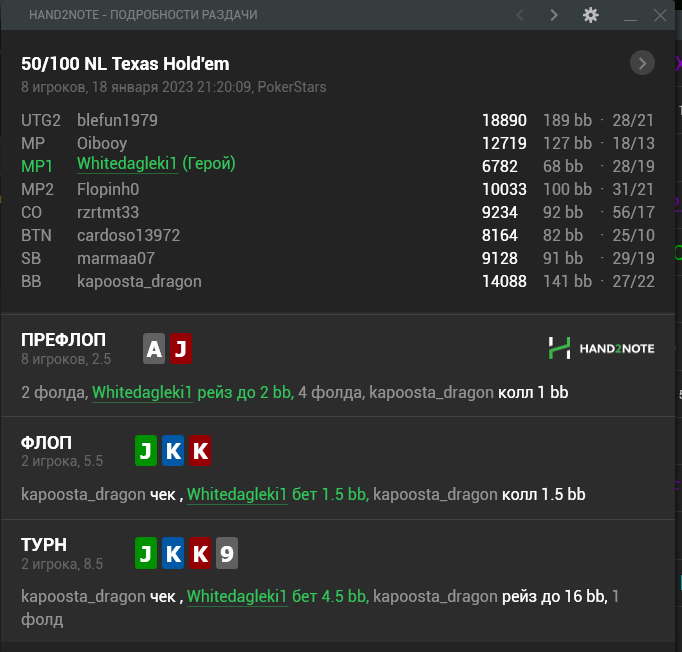Click stack value 12719 for Oibooy
The height and width of the screenshot is (652, 682).
tap(504, 144)
